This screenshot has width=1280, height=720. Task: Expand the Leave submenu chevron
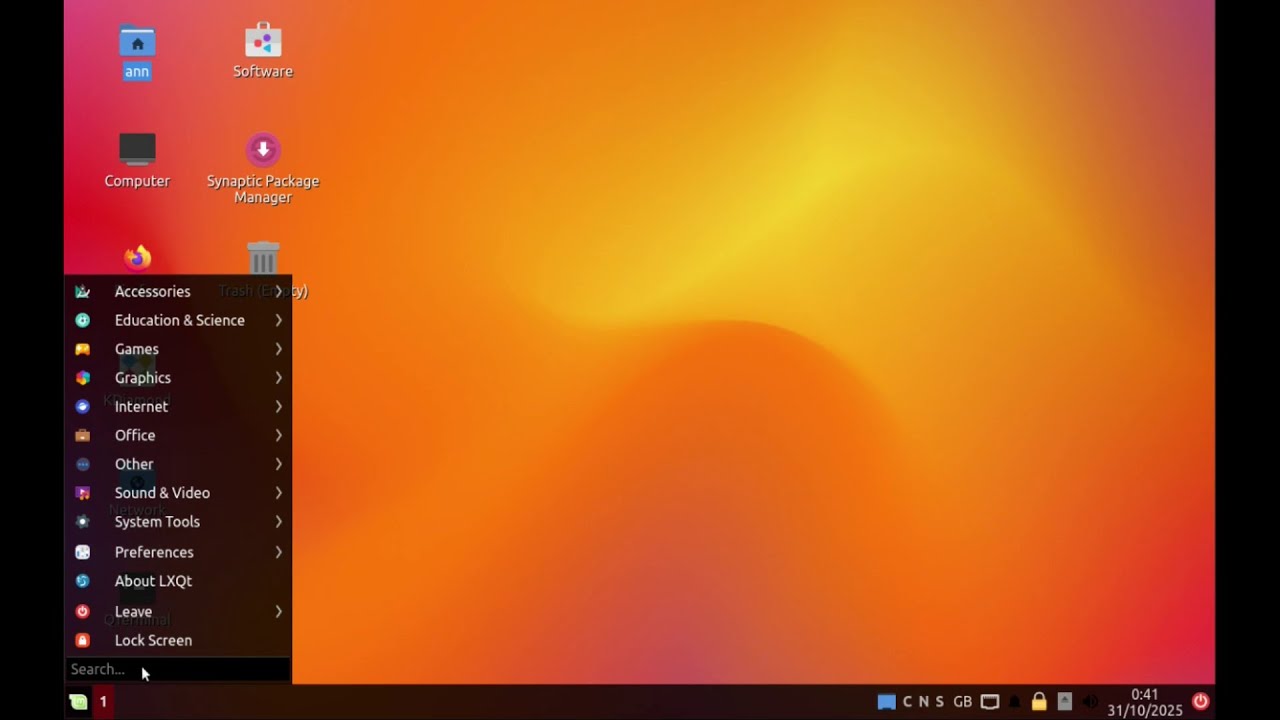[279, 611]
